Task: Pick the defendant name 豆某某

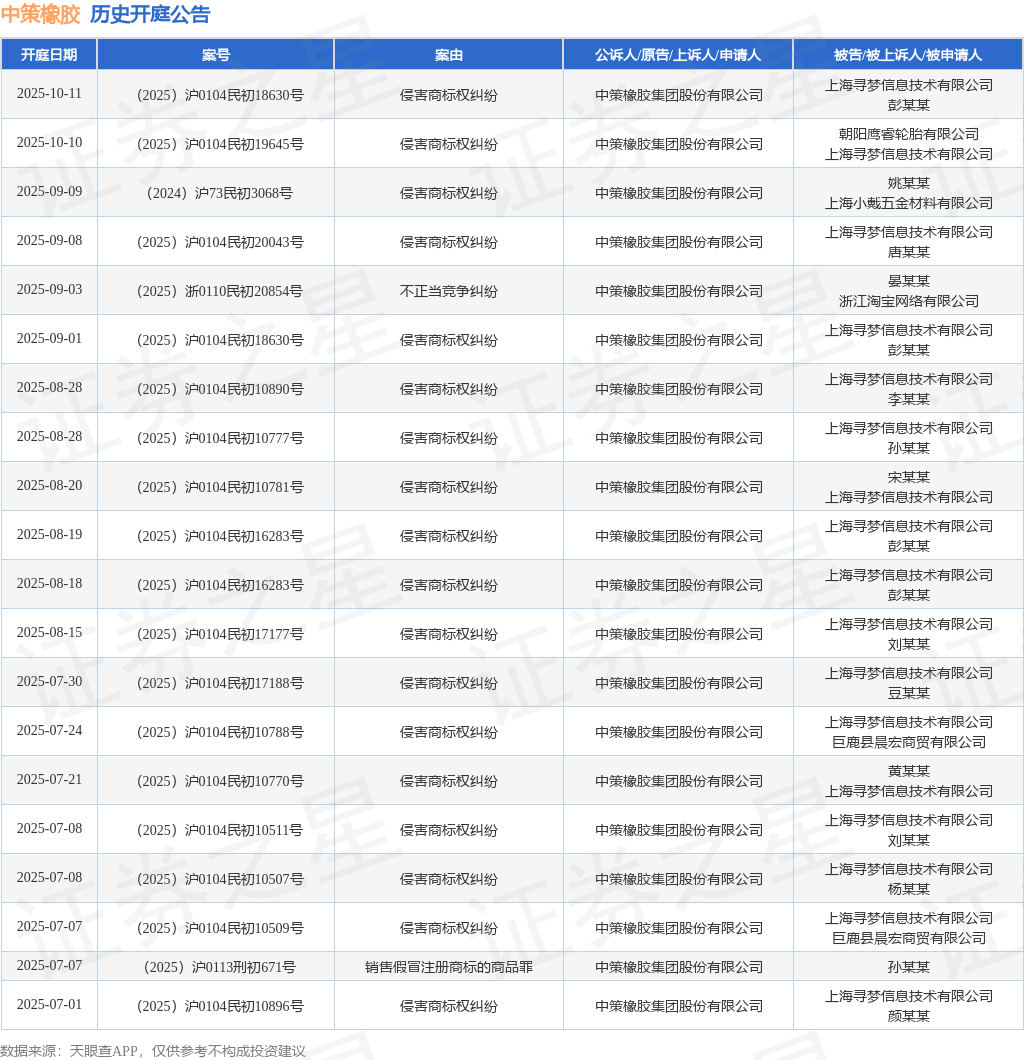Action: pyautogui.click(x=908, y=694)
